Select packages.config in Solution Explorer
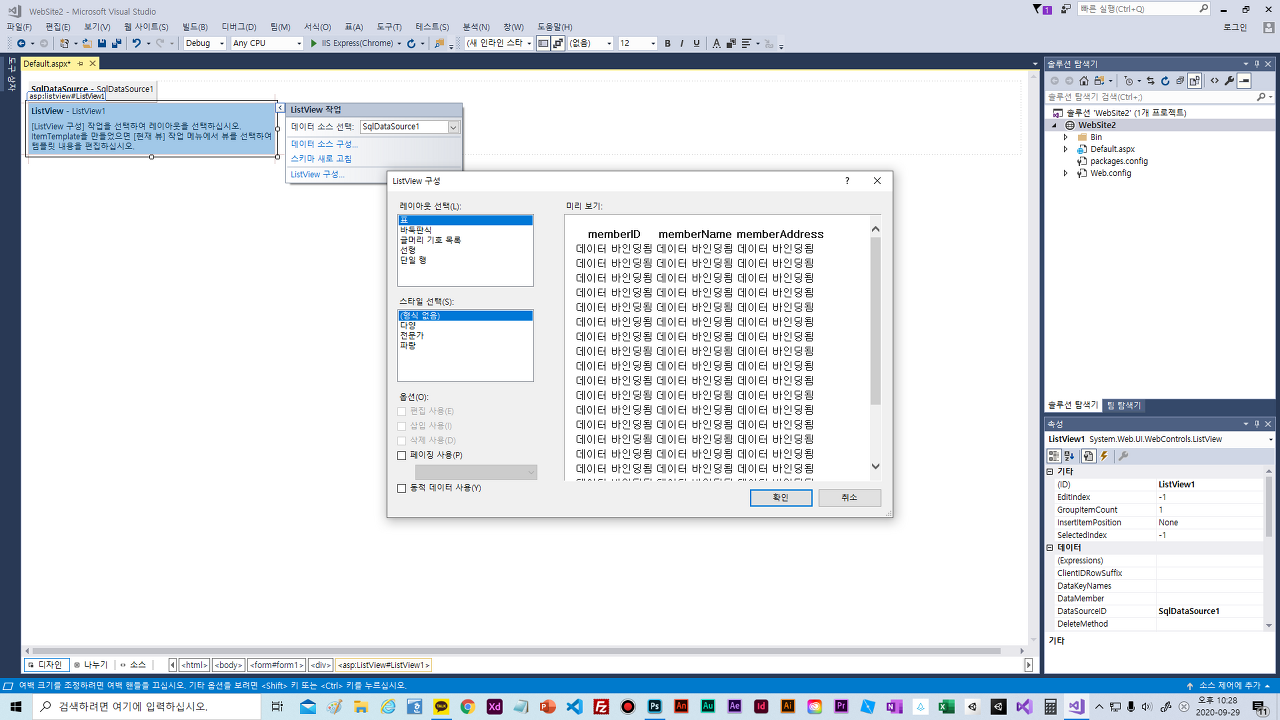This screenshot has width=1280, height=720. pyautogui.click(x=1118, y=161)
